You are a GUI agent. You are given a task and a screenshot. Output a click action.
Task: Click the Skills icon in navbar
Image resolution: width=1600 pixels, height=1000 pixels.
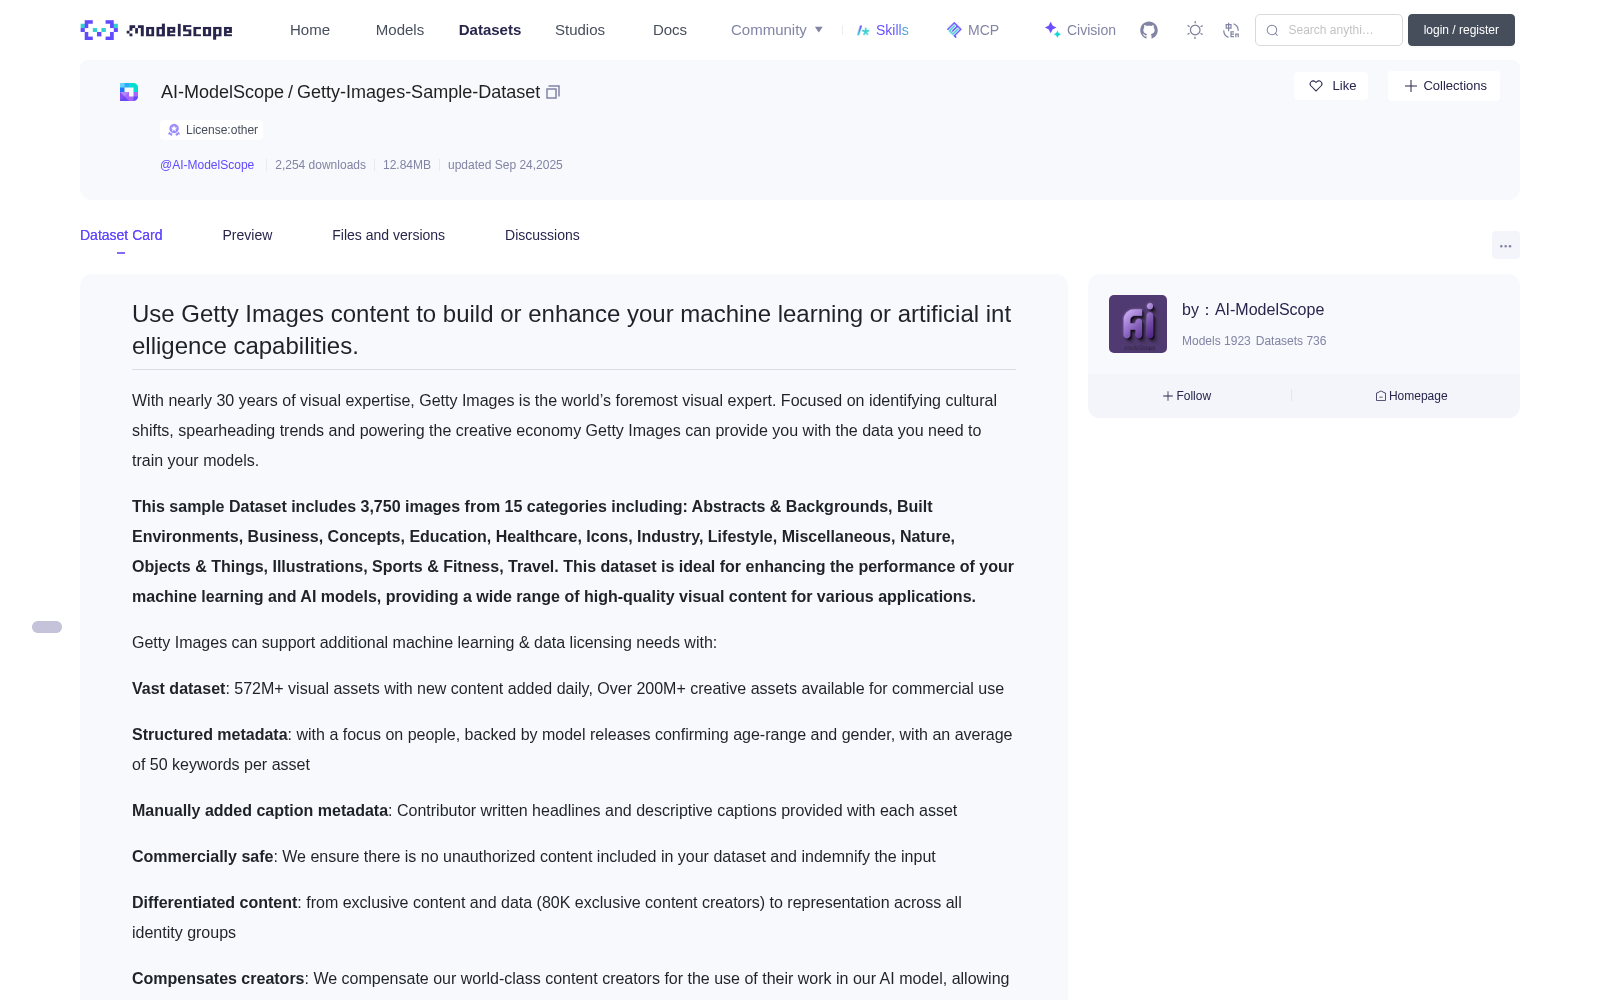coord(863,30)
